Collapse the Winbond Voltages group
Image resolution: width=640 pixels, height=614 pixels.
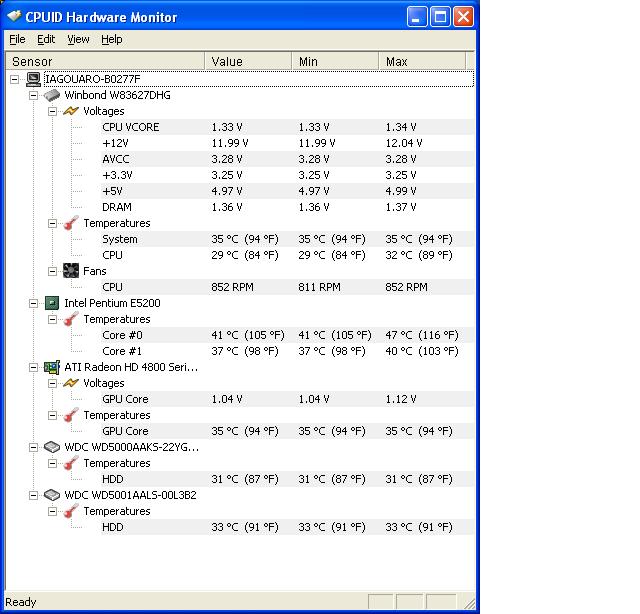(52, 111)
